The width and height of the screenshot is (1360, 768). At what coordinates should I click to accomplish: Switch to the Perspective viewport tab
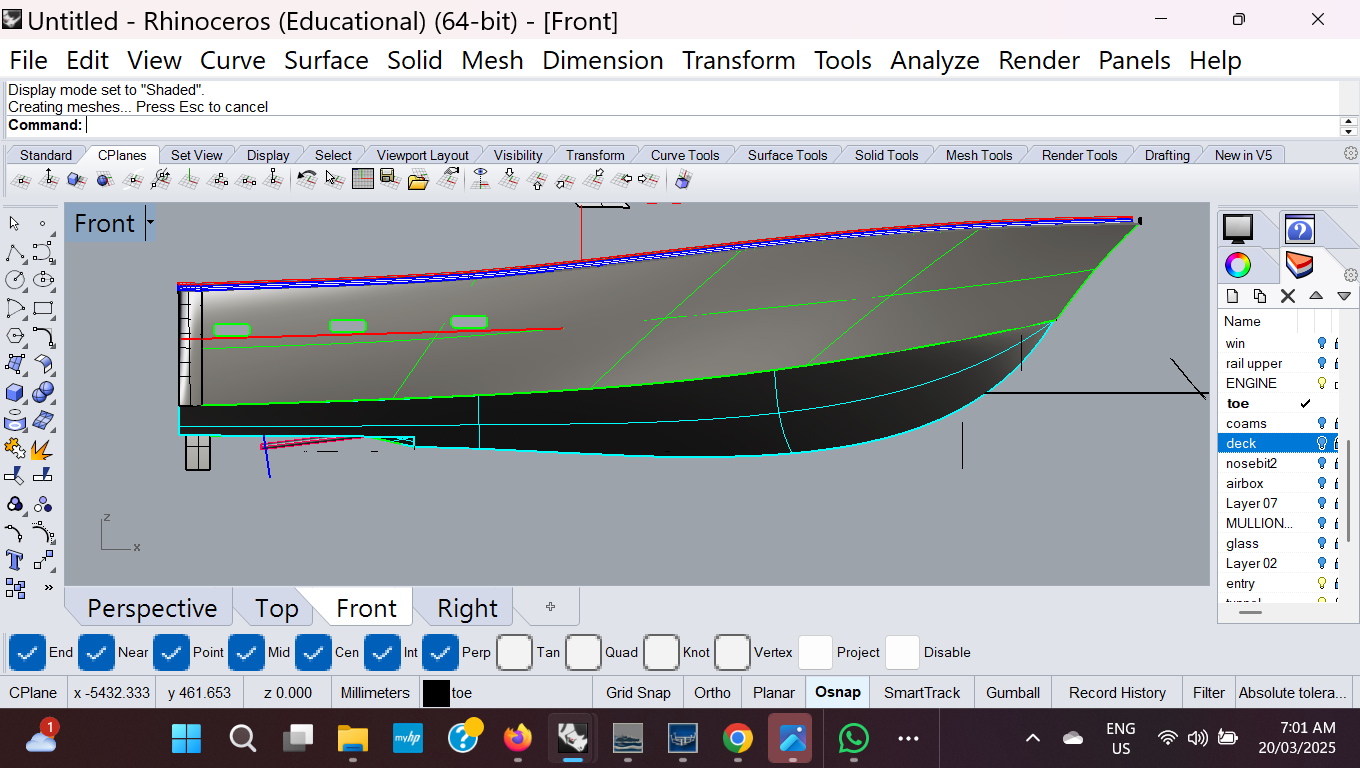151,608
